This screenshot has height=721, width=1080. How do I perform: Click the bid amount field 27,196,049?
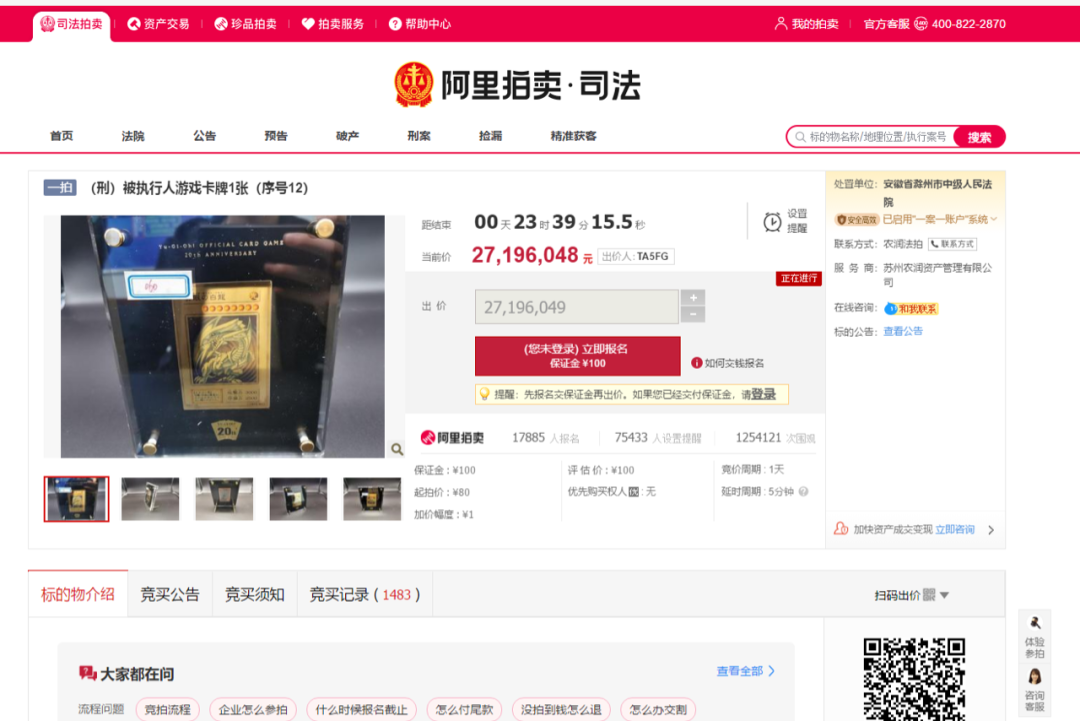tap(577, 307)
